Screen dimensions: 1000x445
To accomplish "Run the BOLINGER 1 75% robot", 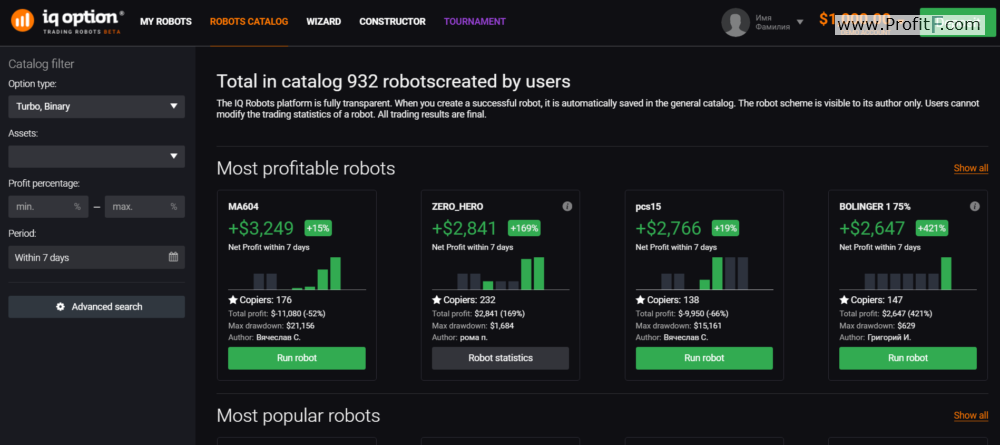I will [908, 358].
